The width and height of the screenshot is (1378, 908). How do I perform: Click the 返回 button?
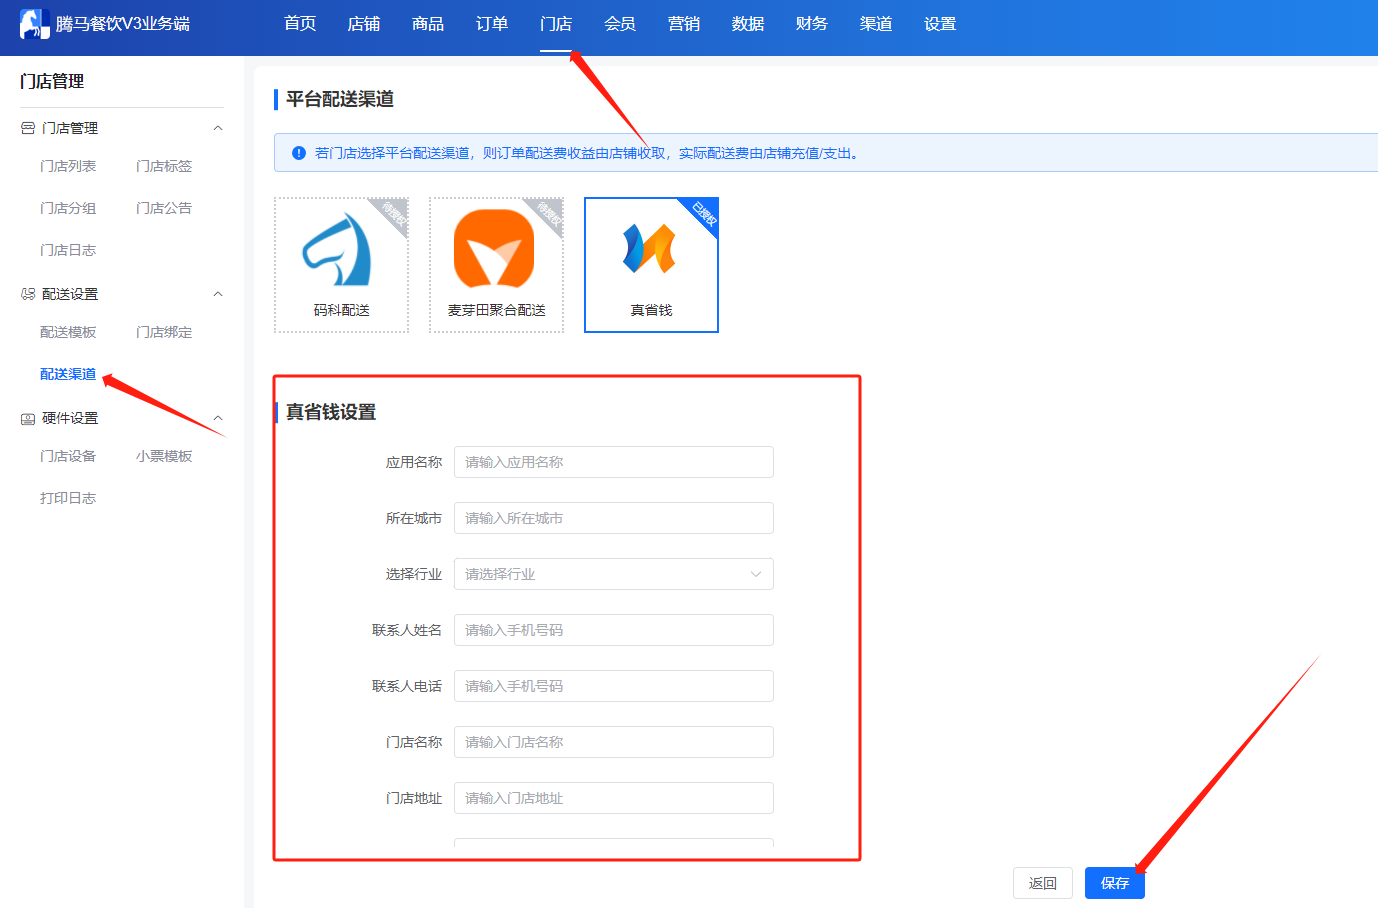pyautogui.click(x=1043, y=883)
